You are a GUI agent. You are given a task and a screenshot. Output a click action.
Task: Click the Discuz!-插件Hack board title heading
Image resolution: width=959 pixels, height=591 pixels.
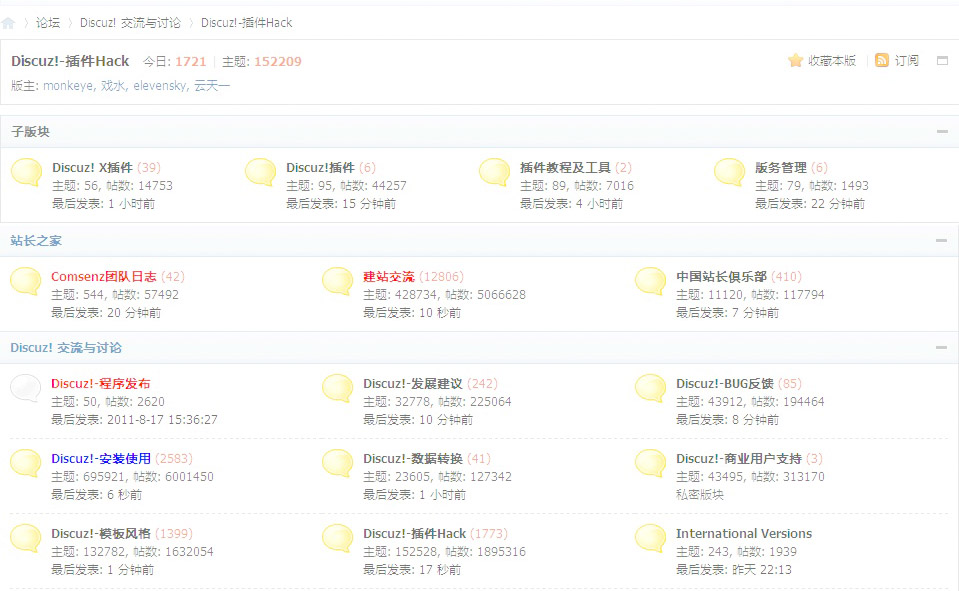coord(70,61)
